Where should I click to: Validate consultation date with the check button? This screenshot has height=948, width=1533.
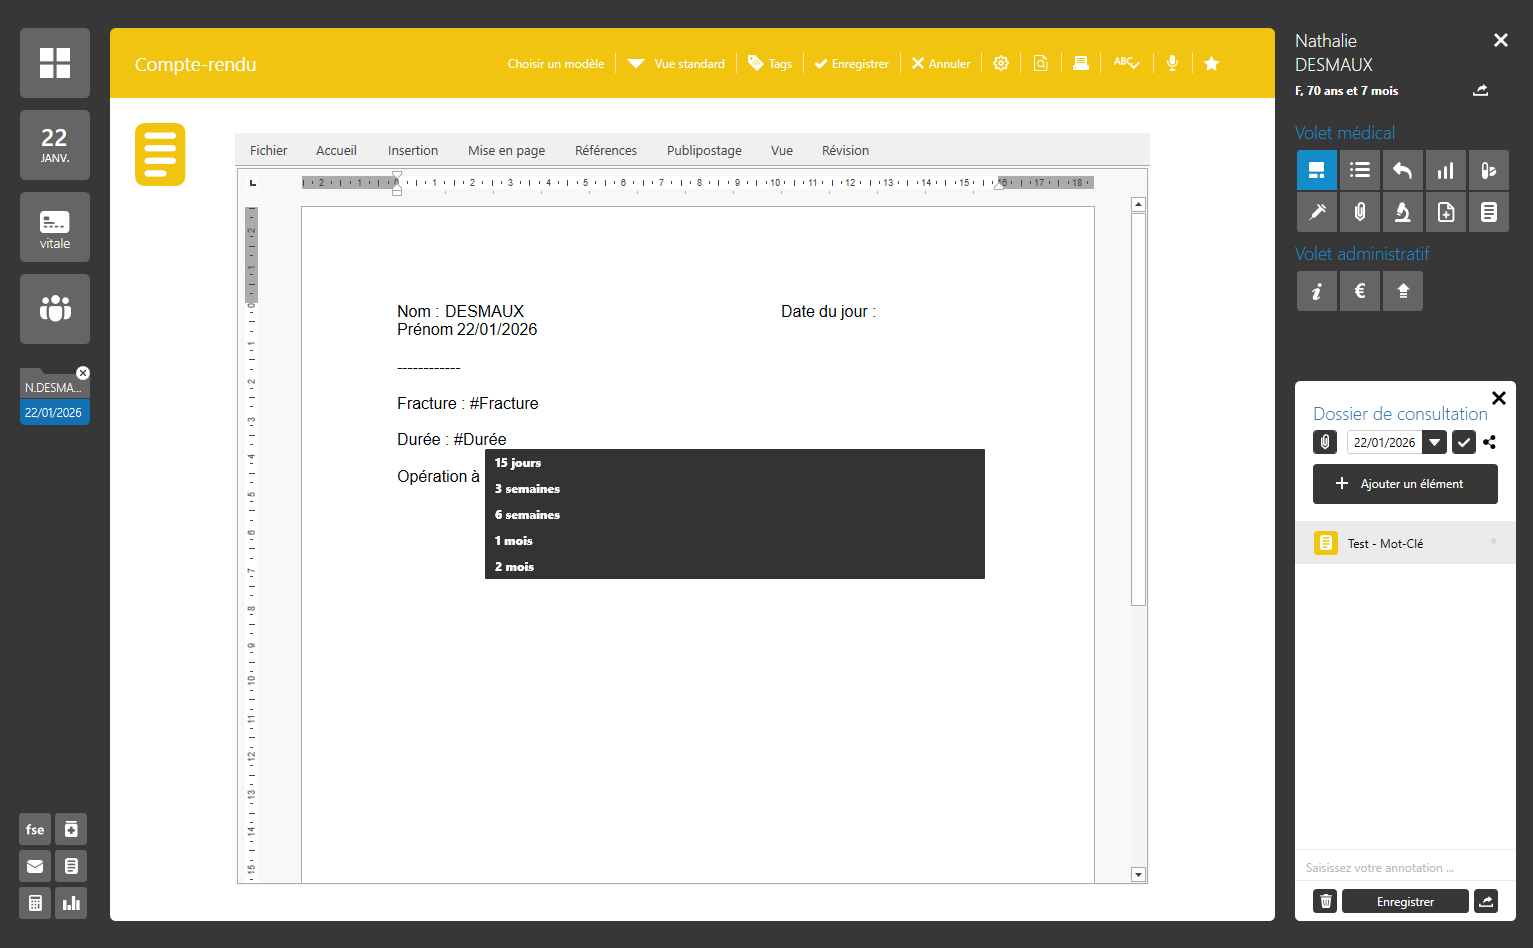(x=1463, y=442)
